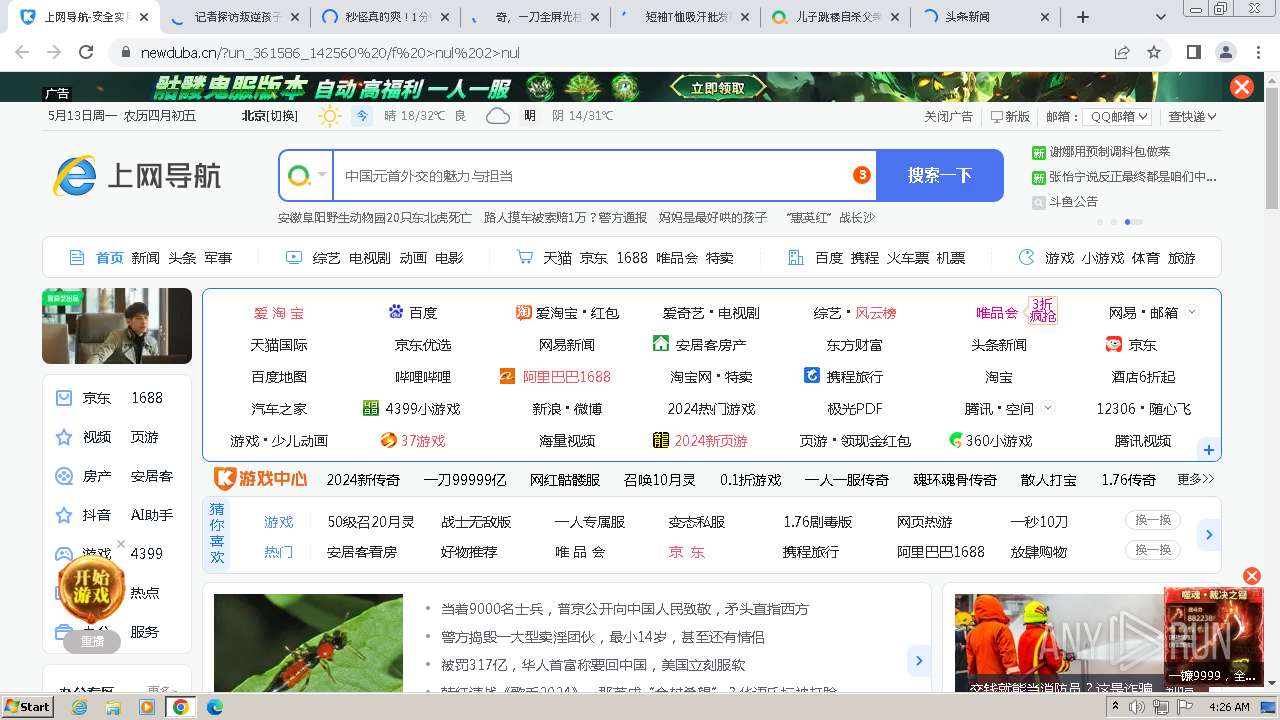Open 爱淘宝·红包 link
Screen dimensions: 1280x720
click(x=567, y=313)
